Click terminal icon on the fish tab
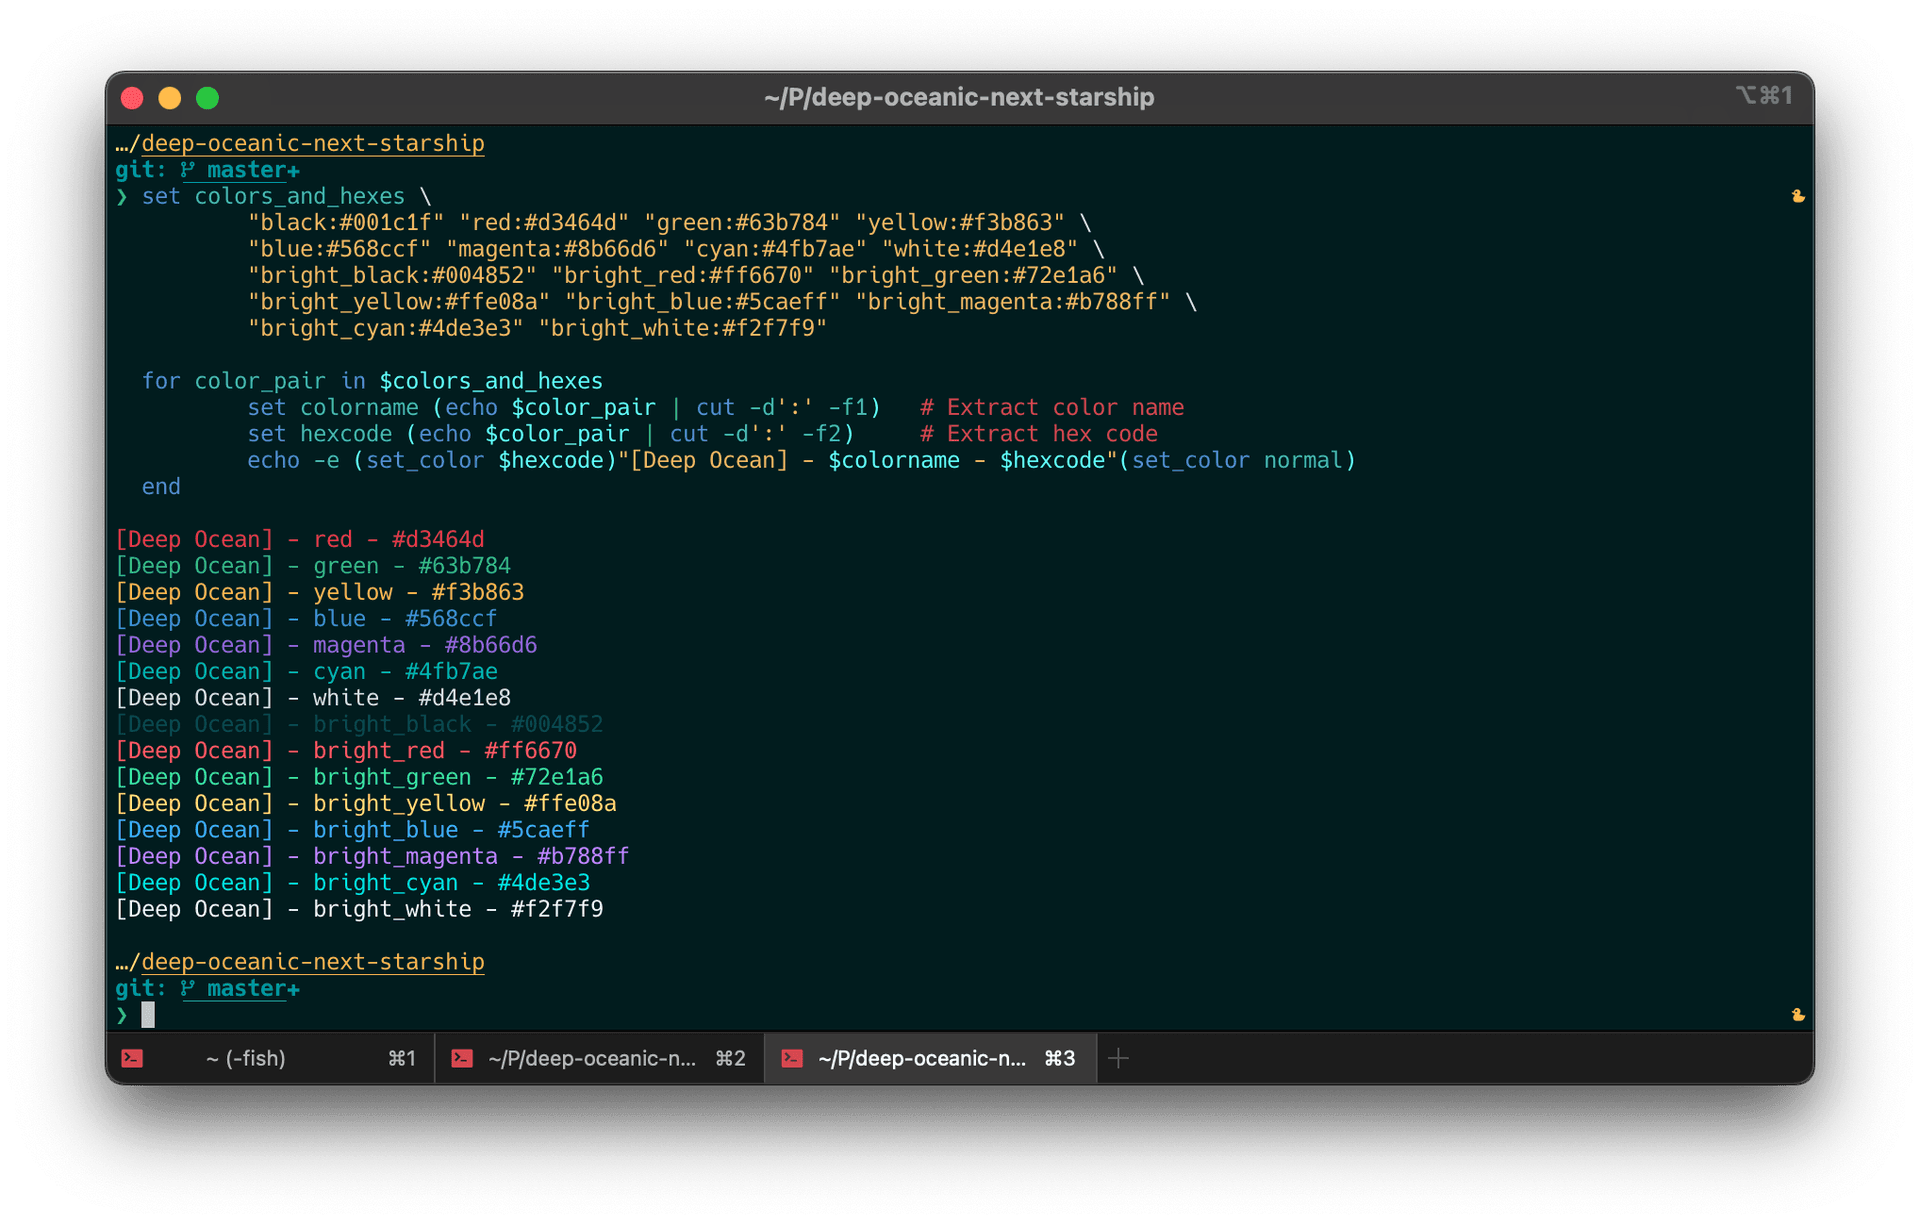 pos(132,1058)
